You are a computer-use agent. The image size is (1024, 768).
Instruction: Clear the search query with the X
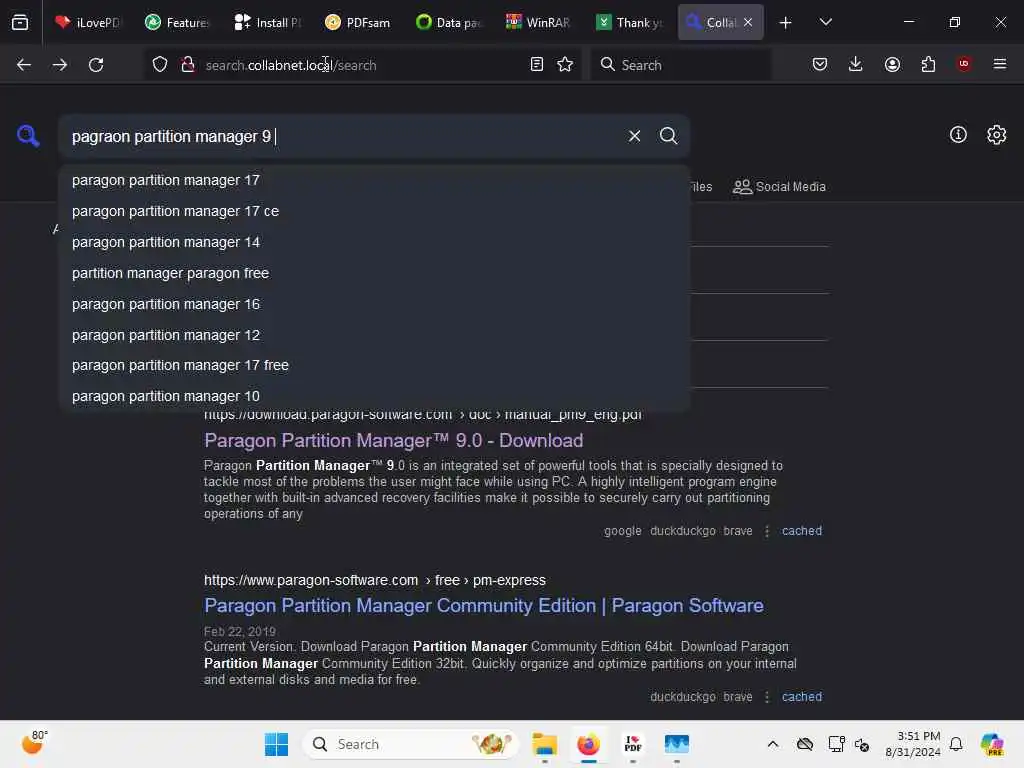pyautogui.click(x=634, y=136)
